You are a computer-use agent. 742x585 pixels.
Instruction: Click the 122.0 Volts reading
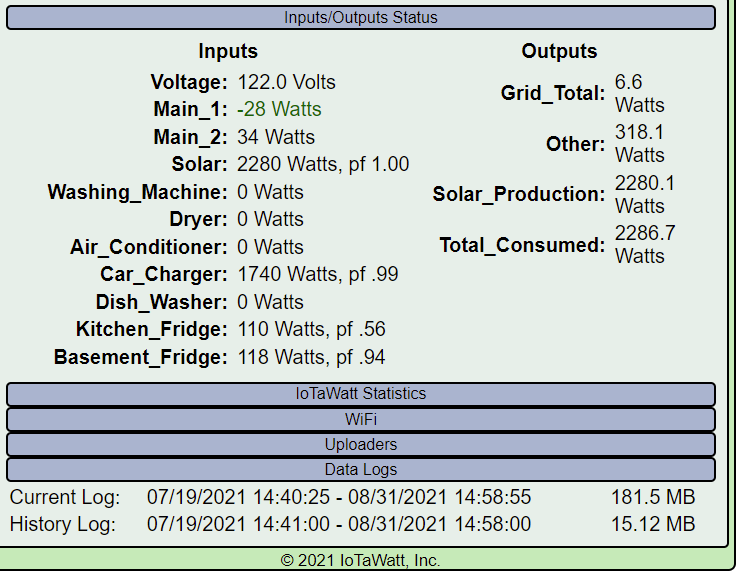[286, 82]
